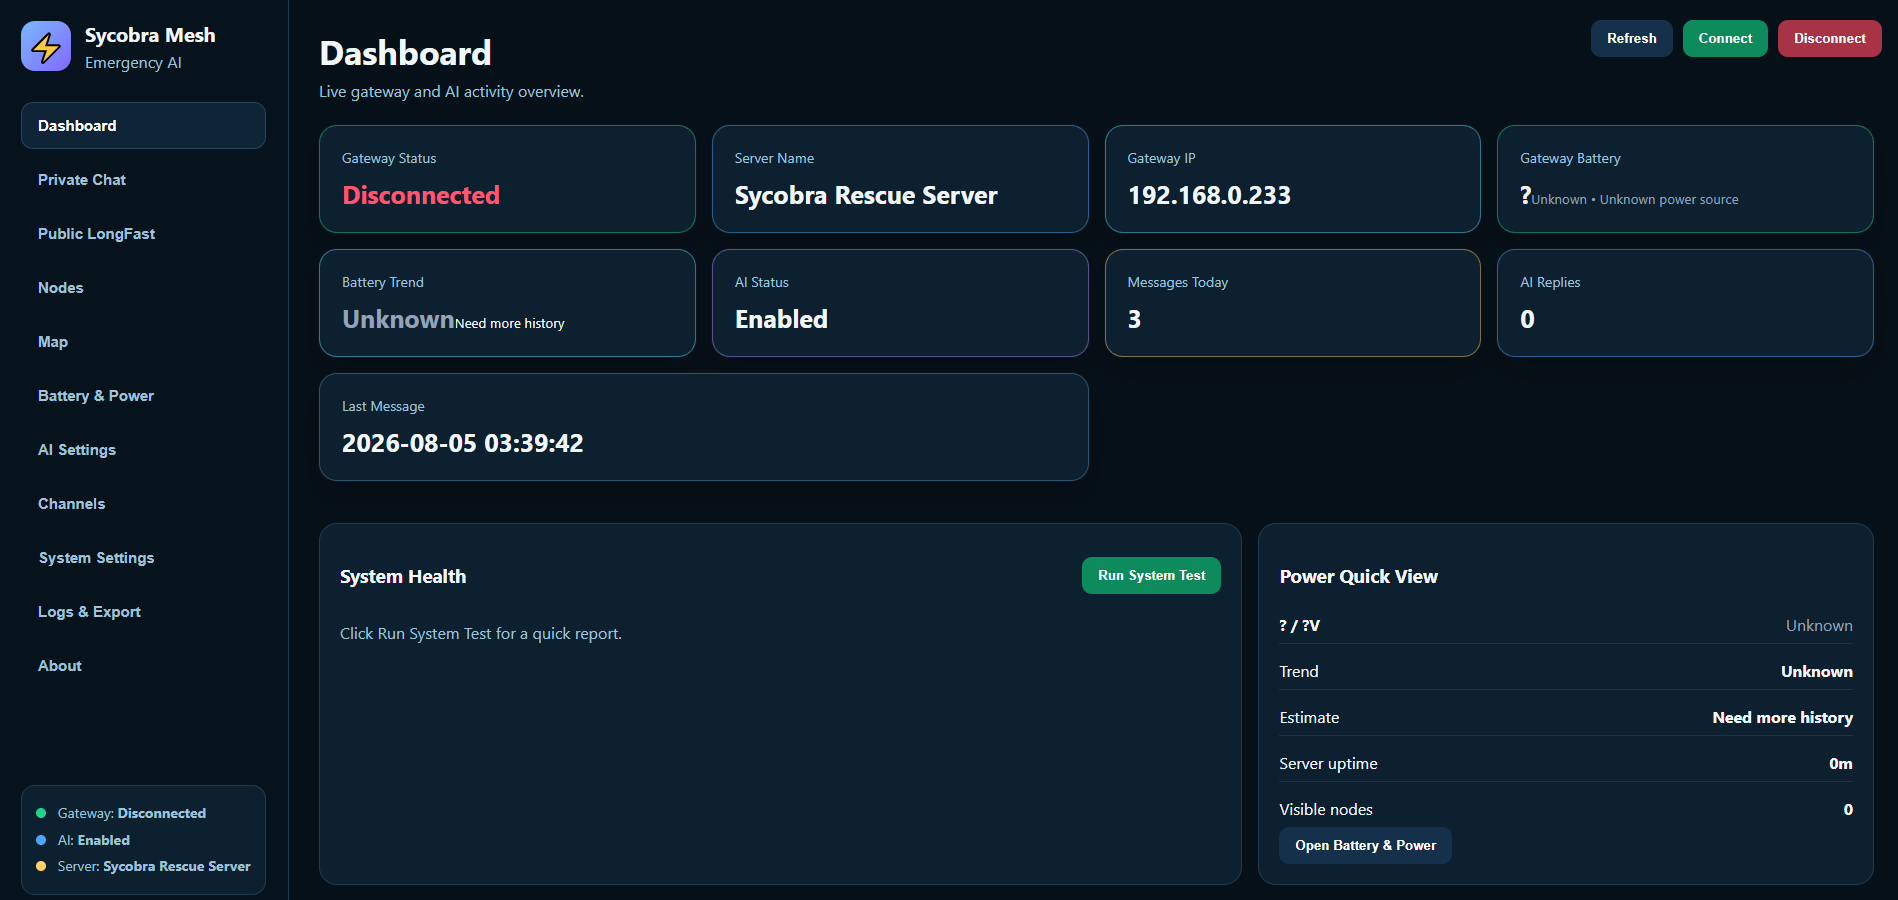
Task: Open the Dashboard menu item
Action: click(143, 125)
